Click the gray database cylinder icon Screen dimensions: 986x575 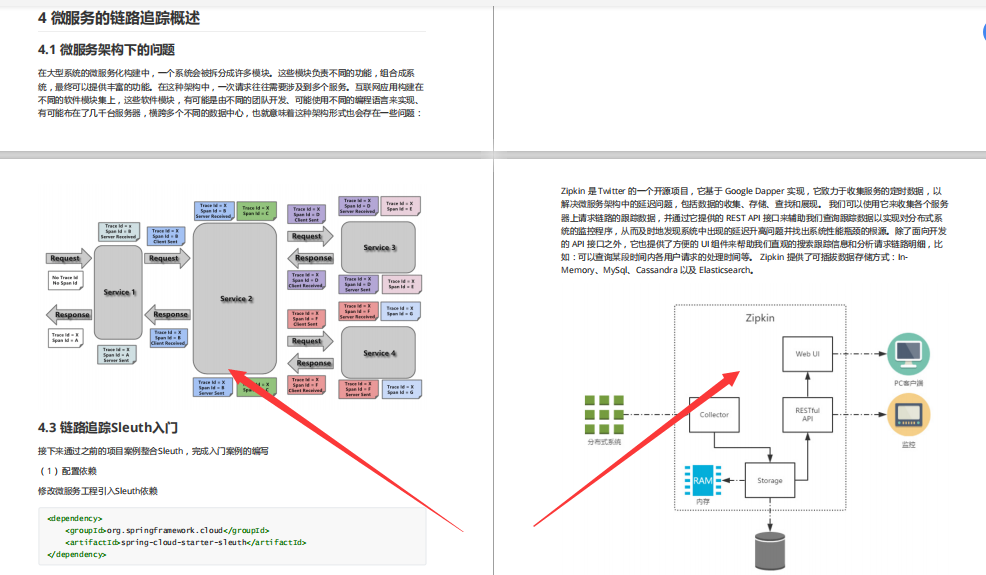coord(770,552)
